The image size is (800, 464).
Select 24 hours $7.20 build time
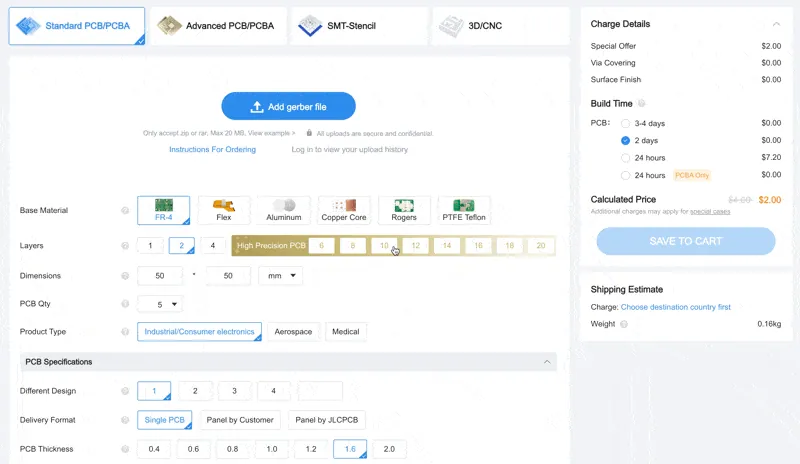[625, 158]
